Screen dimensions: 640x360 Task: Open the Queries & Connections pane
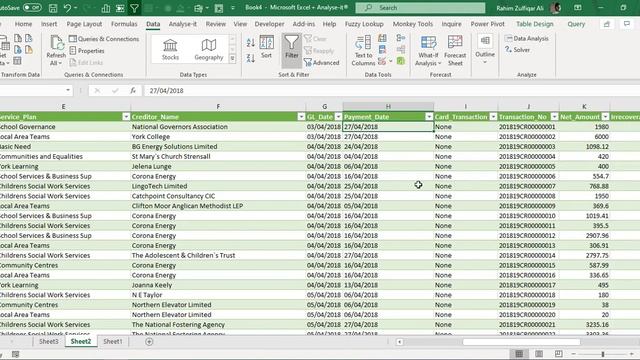click(104, 39)
